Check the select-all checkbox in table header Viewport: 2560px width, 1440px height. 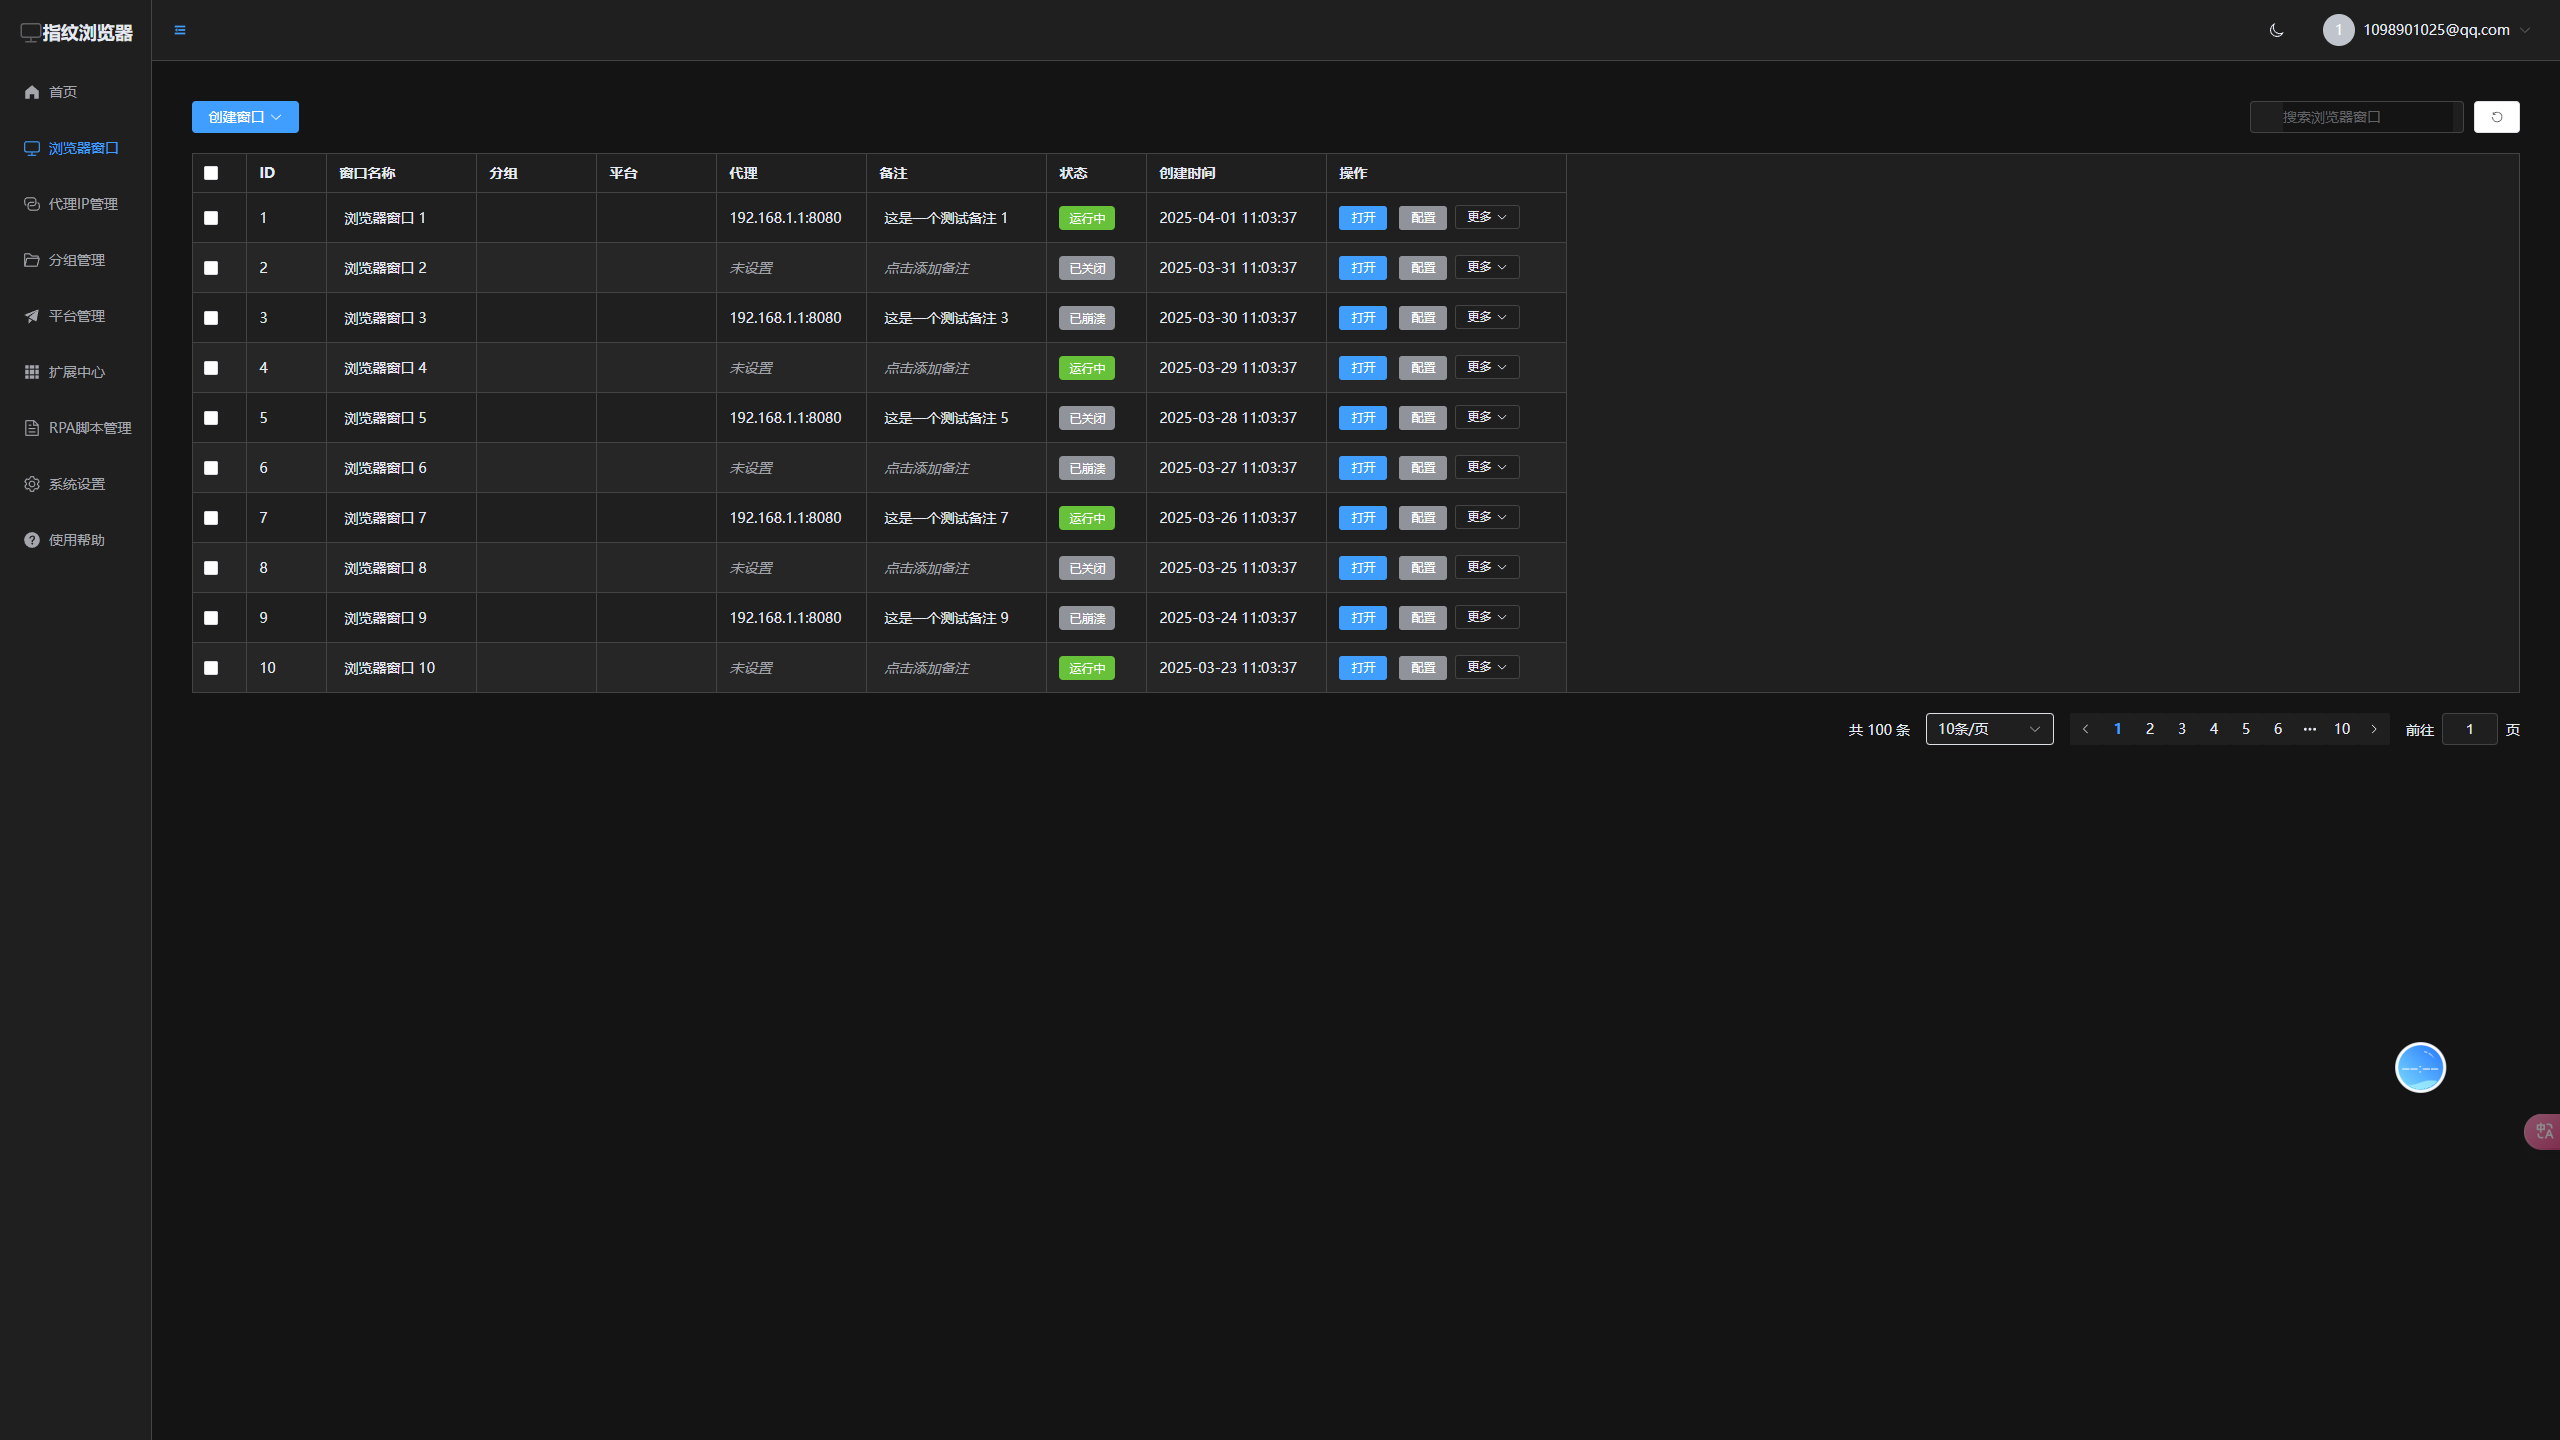211,173
